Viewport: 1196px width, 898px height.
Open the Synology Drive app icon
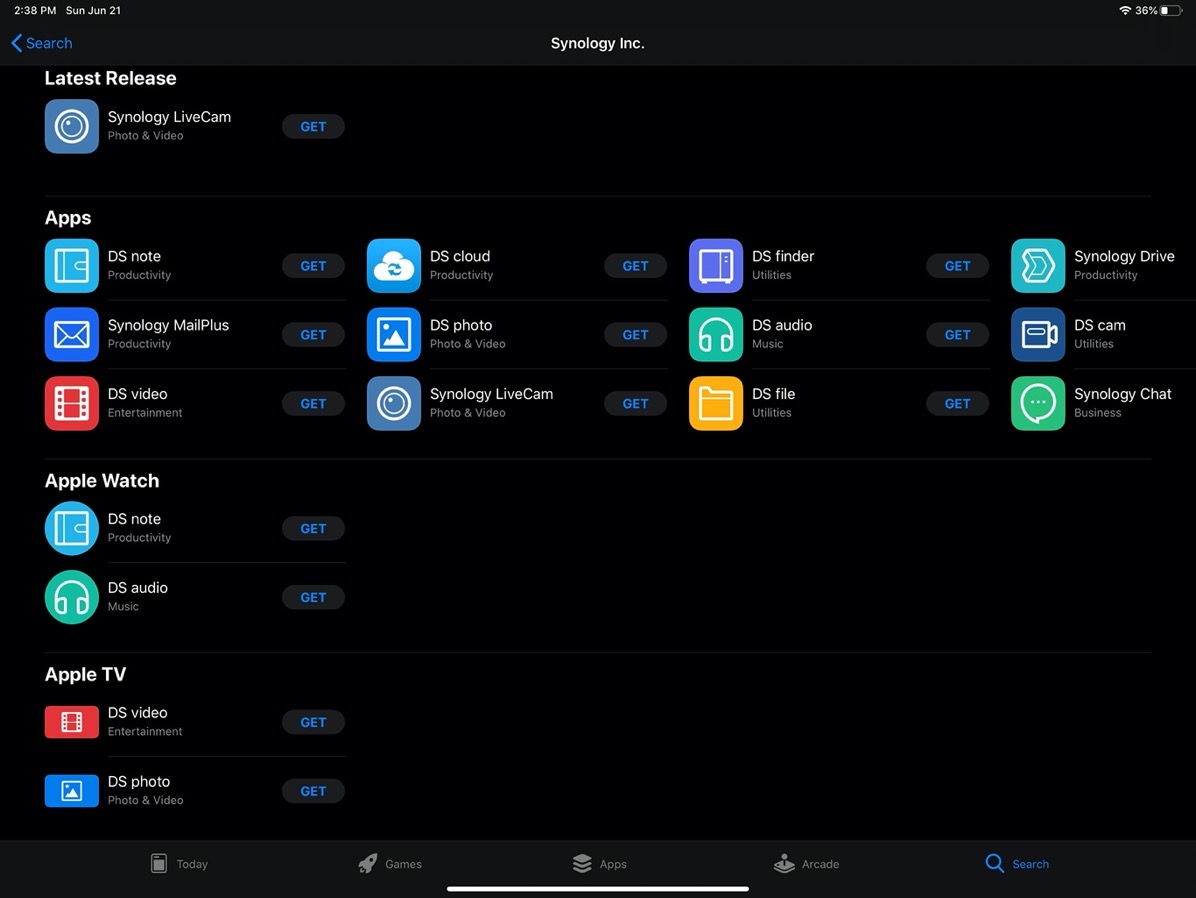(x=1037, y=266)
